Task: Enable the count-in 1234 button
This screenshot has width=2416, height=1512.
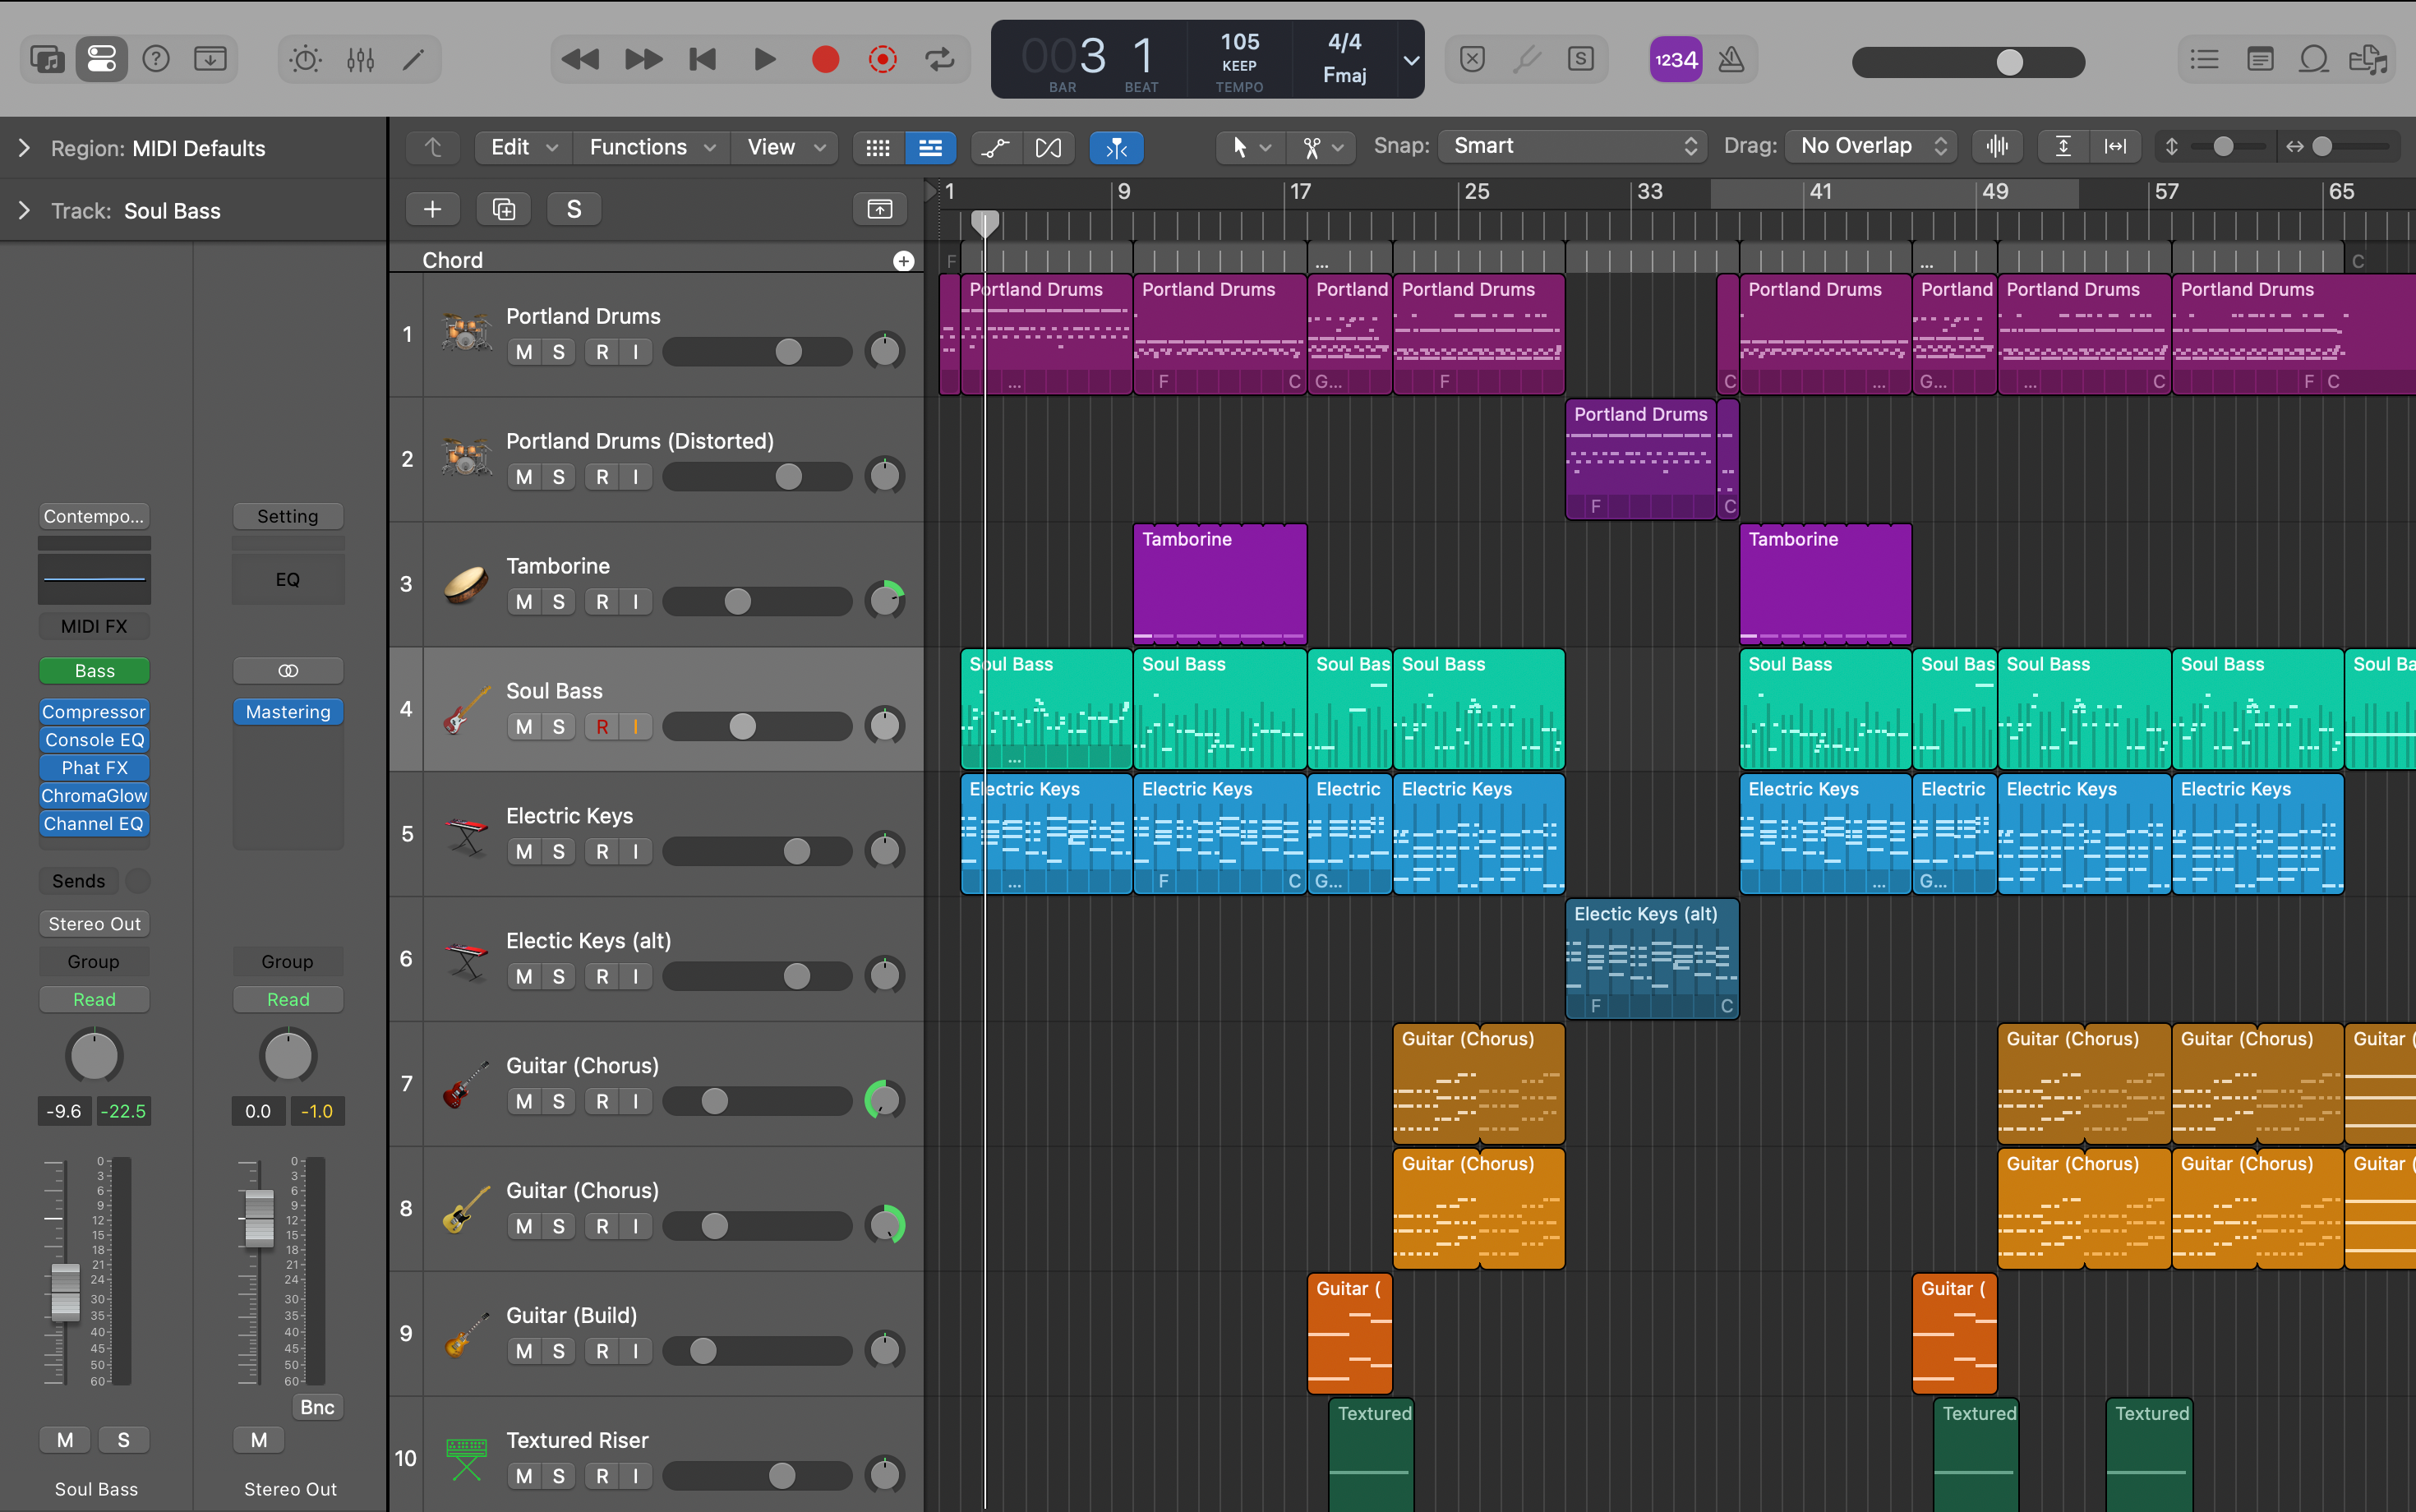Action: (x=1675, y=60)
